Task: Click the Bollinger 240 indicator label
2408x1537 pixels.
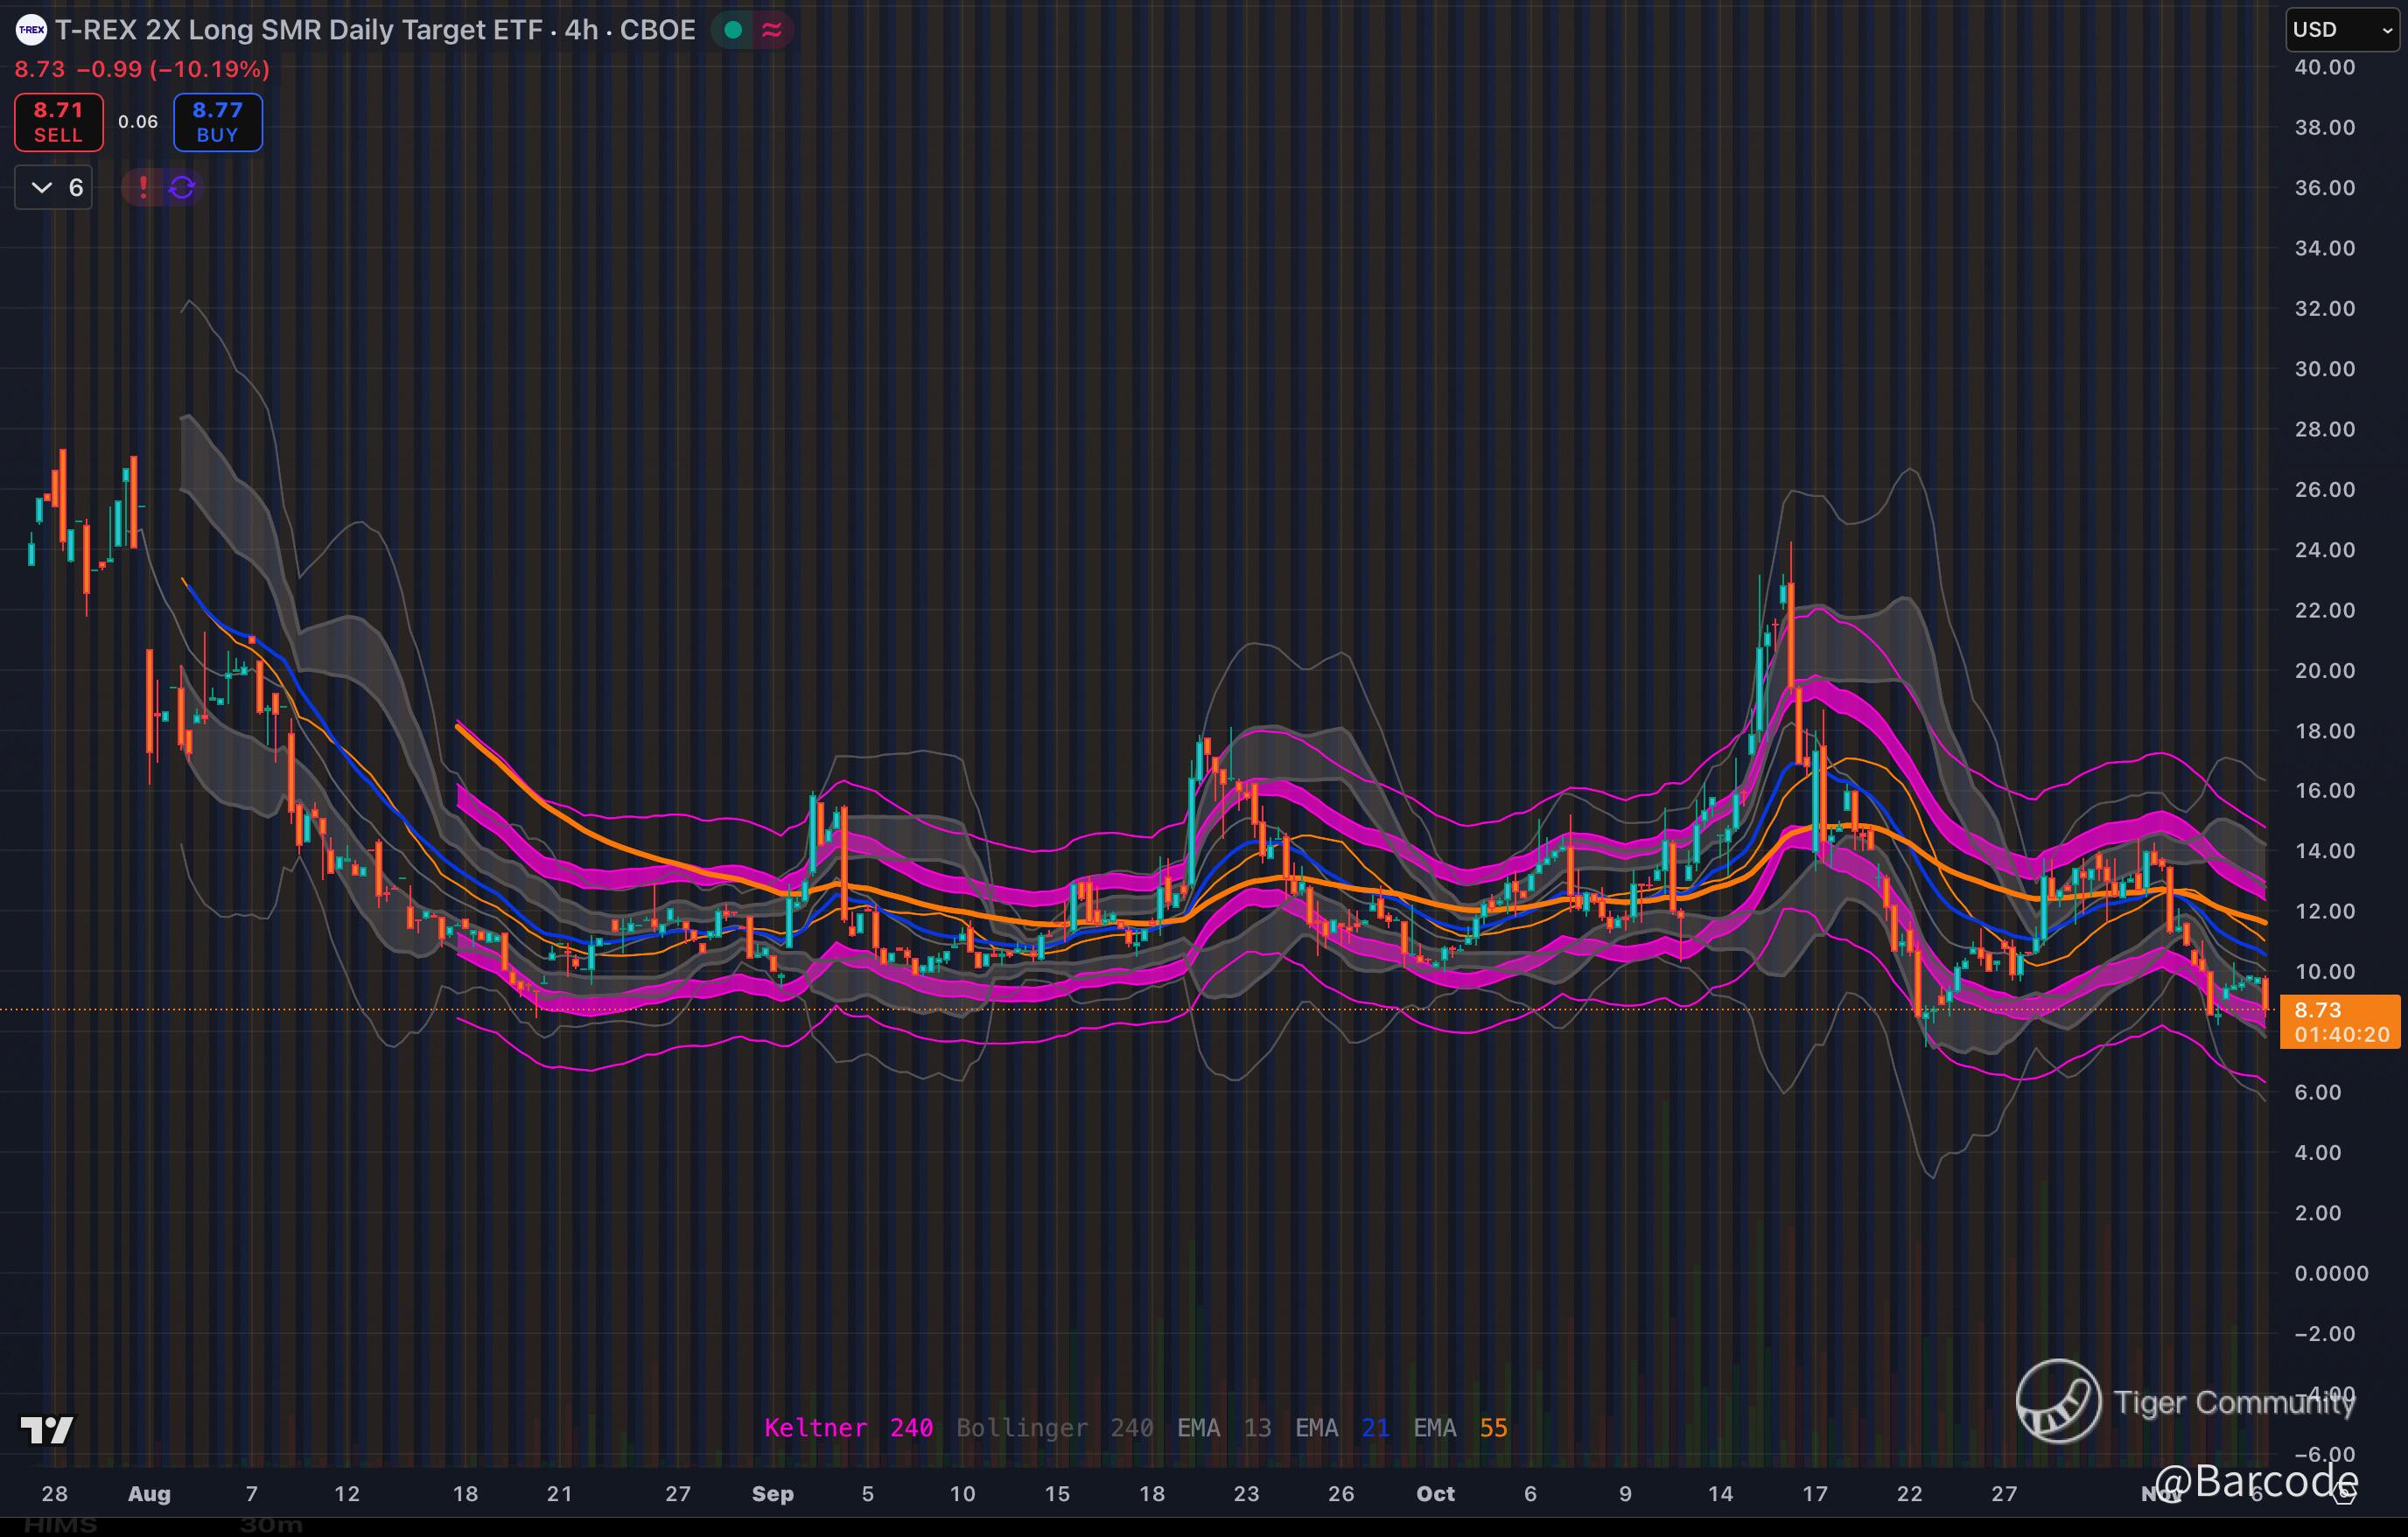Action: pos(1054,1427)
